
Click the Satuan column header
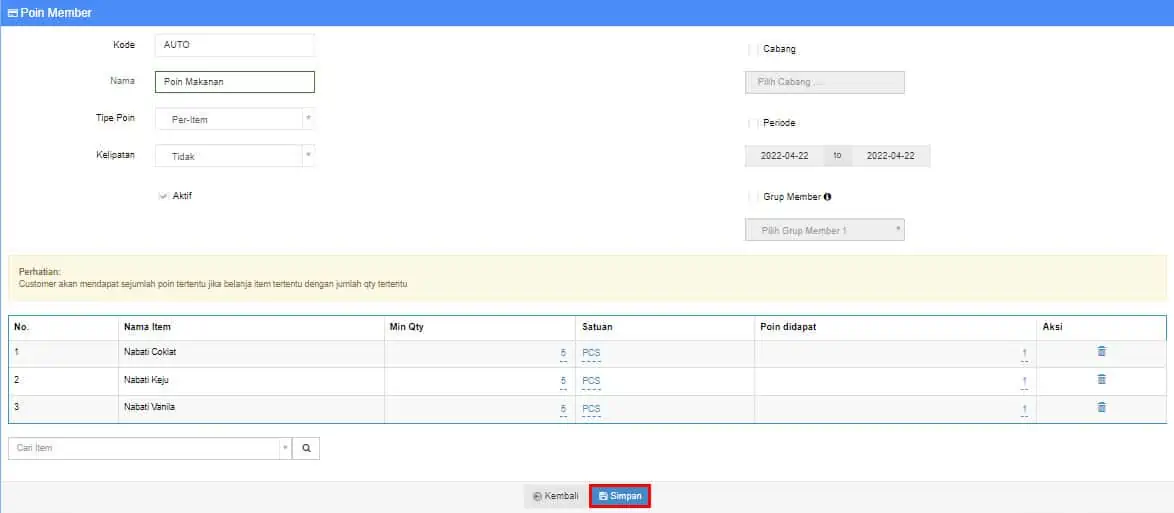(596, 327)
